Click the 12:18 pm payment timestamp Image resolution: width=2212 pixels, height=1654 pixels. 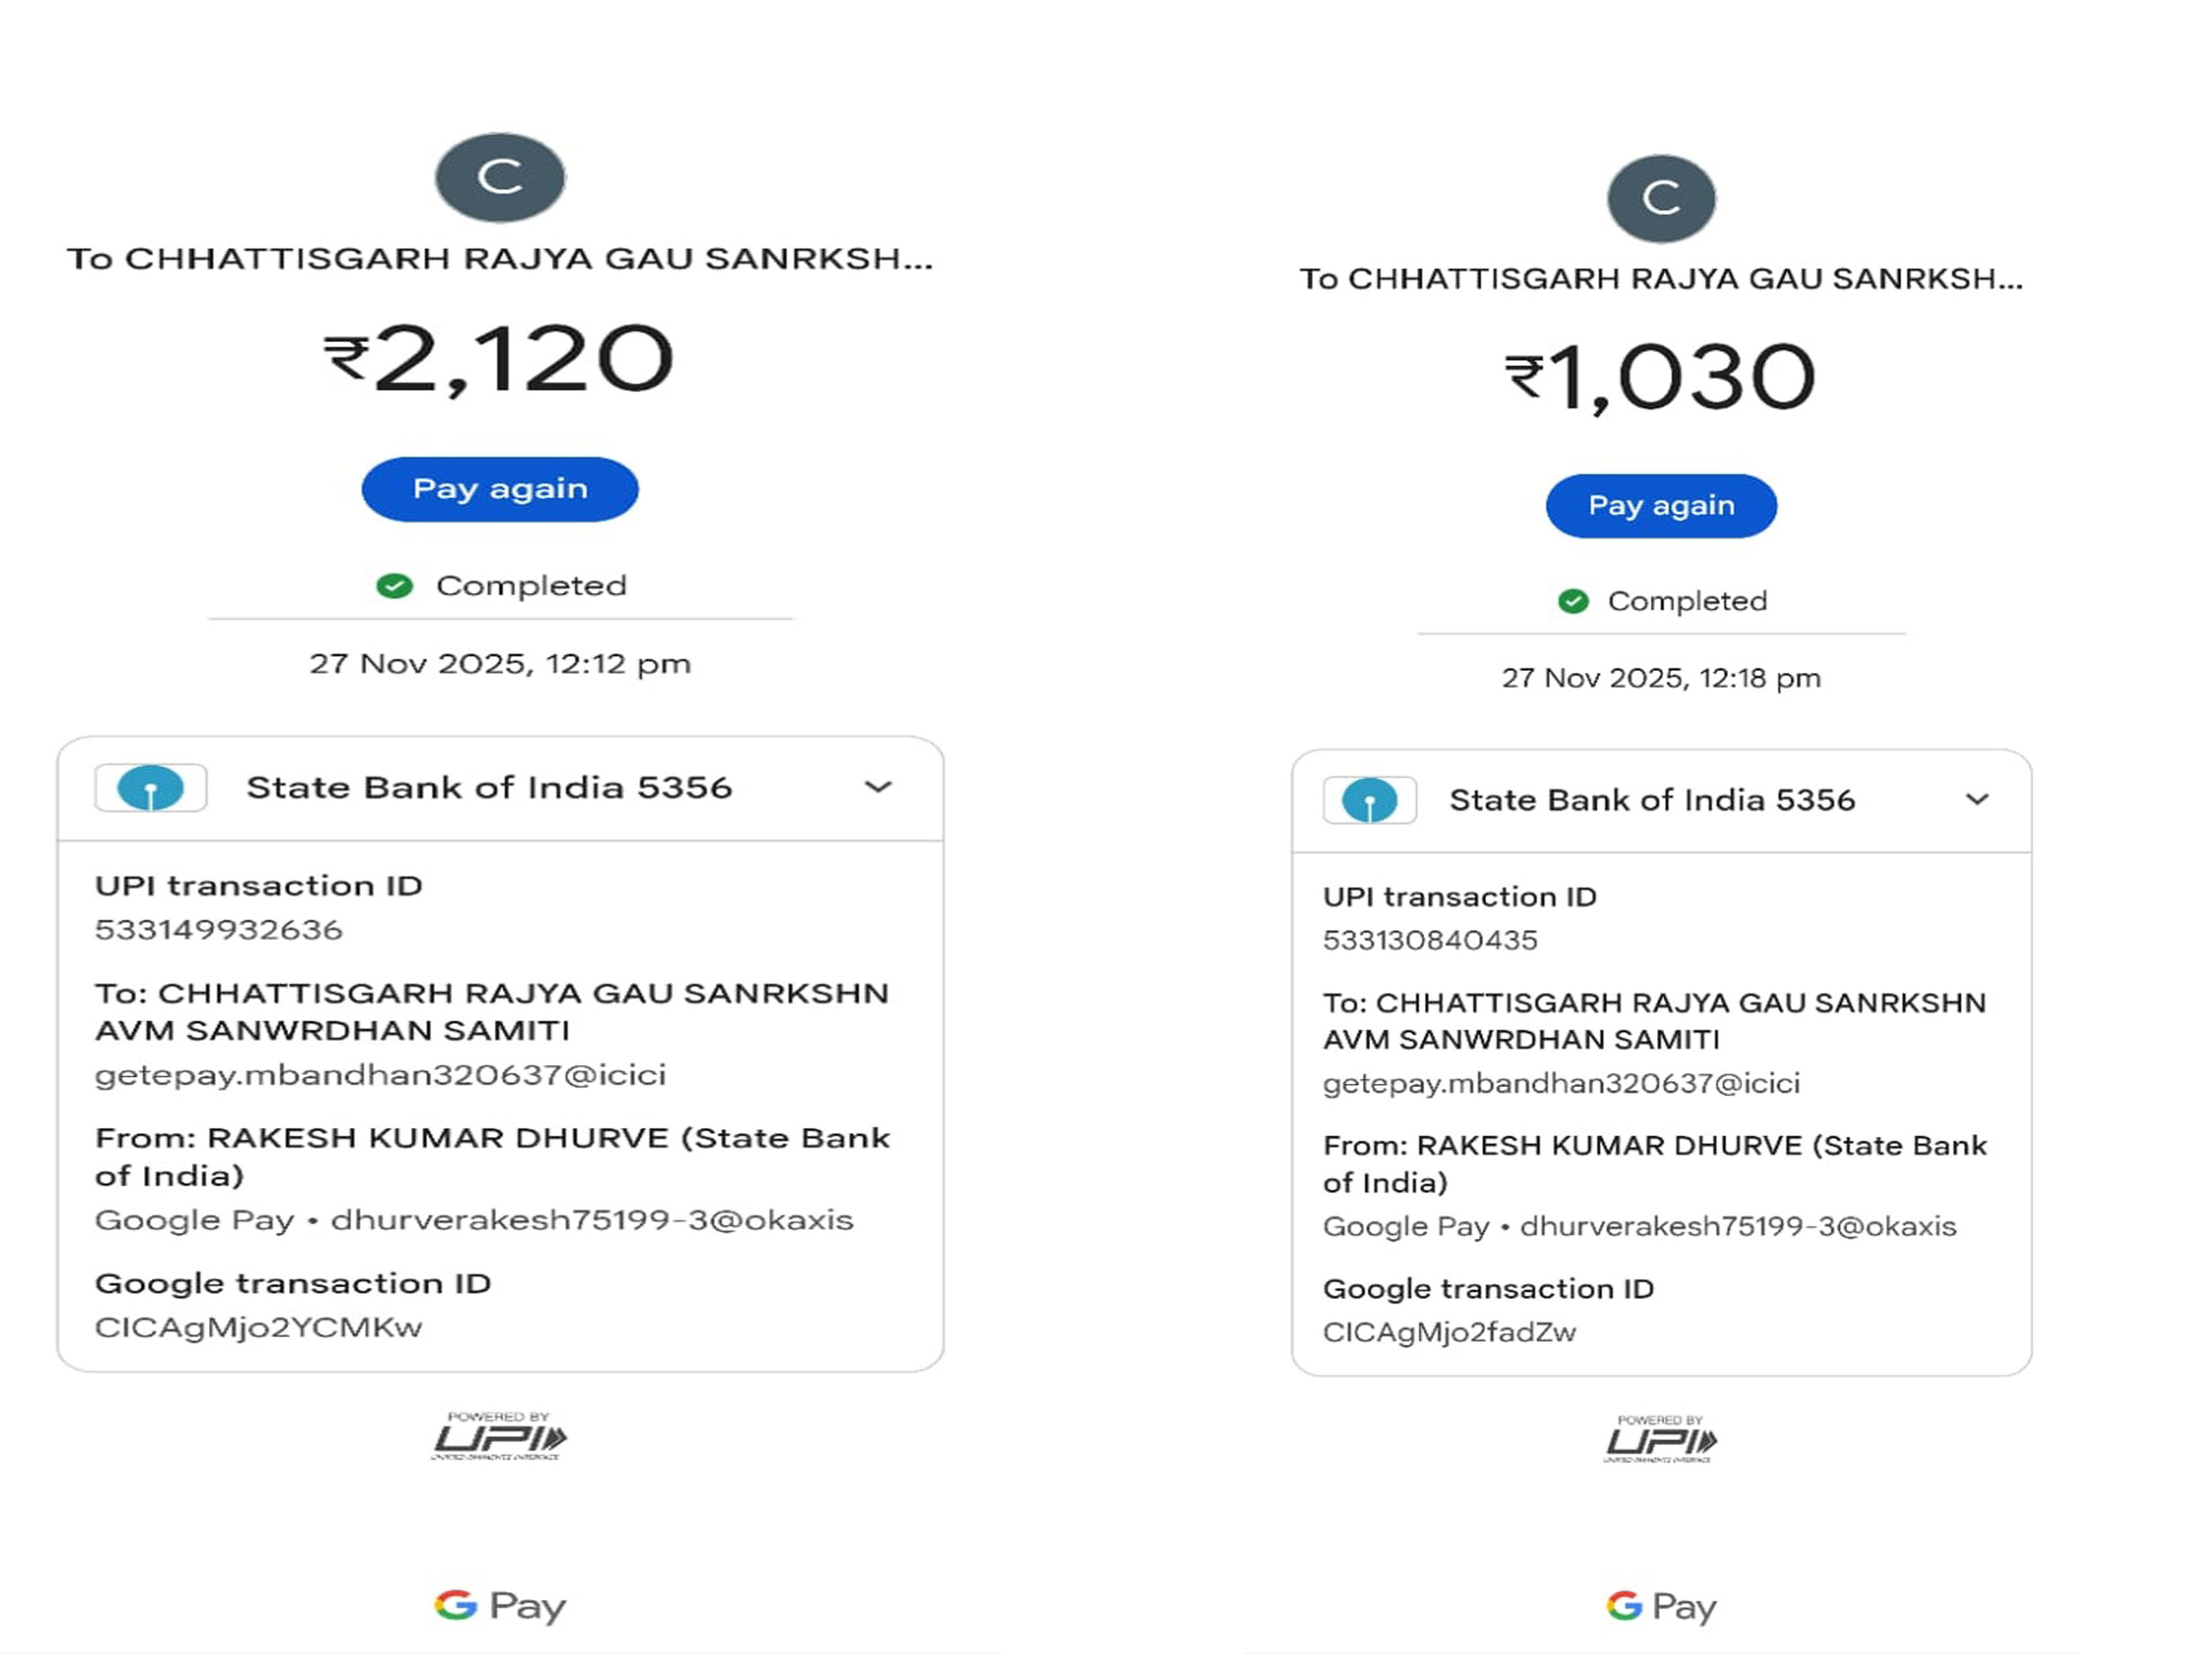1661,678
